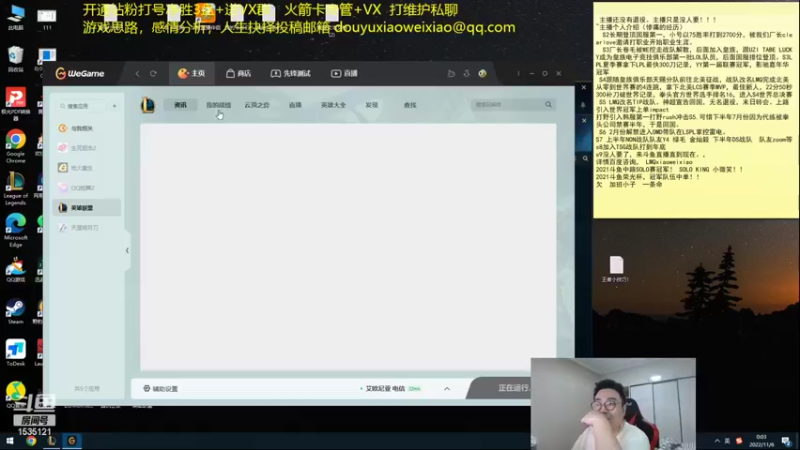Switch to the 发现 sub-tab
This screenshot has height=450, width=800.
[x=371, y=105]
